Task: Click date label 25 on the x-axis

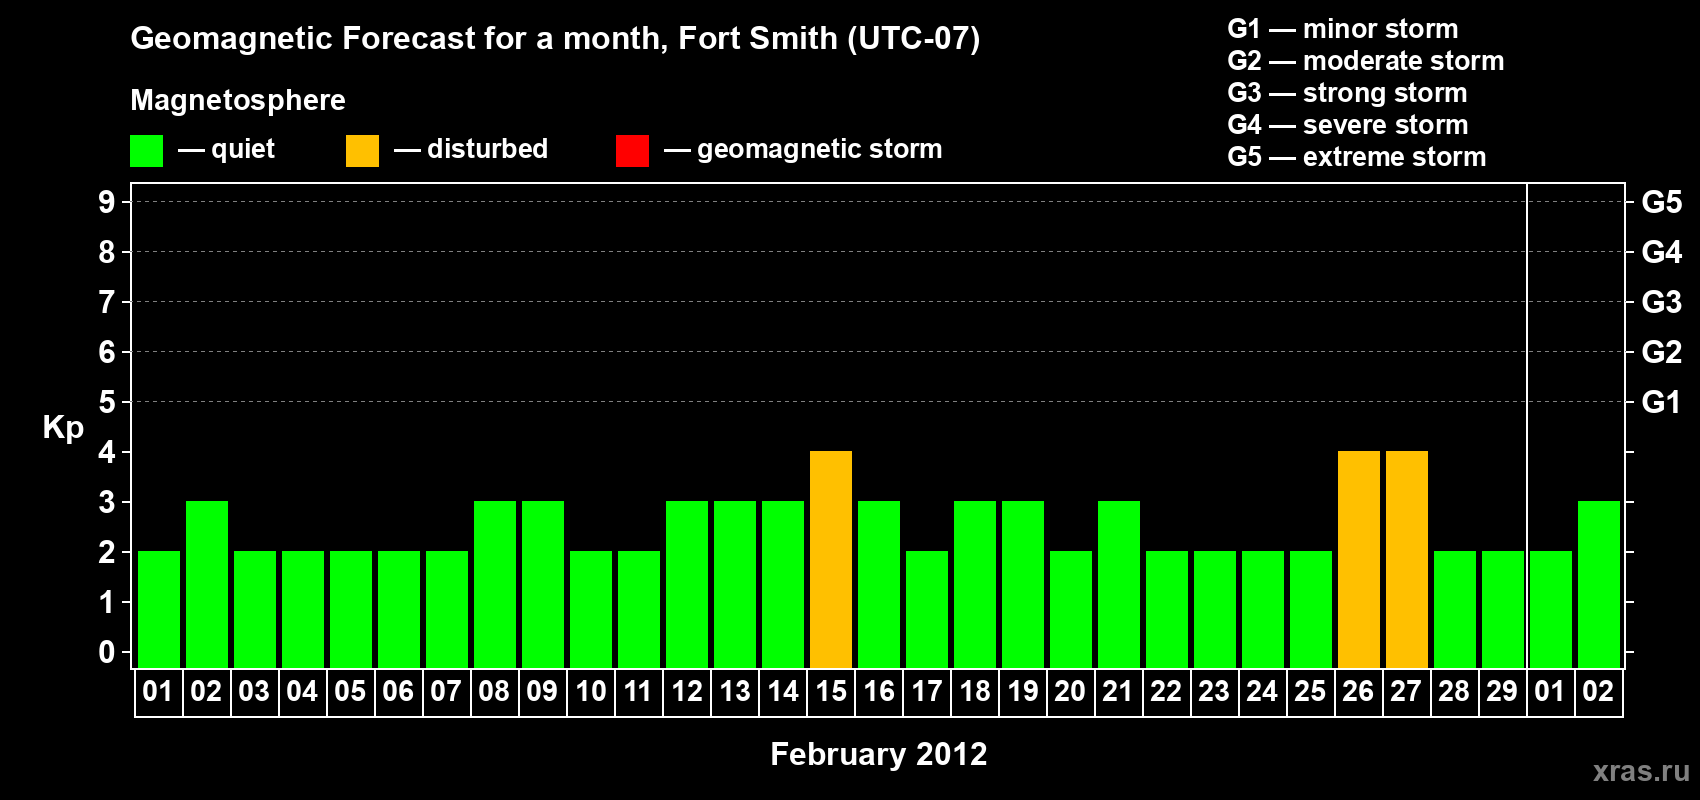Action: point(1310,692)
